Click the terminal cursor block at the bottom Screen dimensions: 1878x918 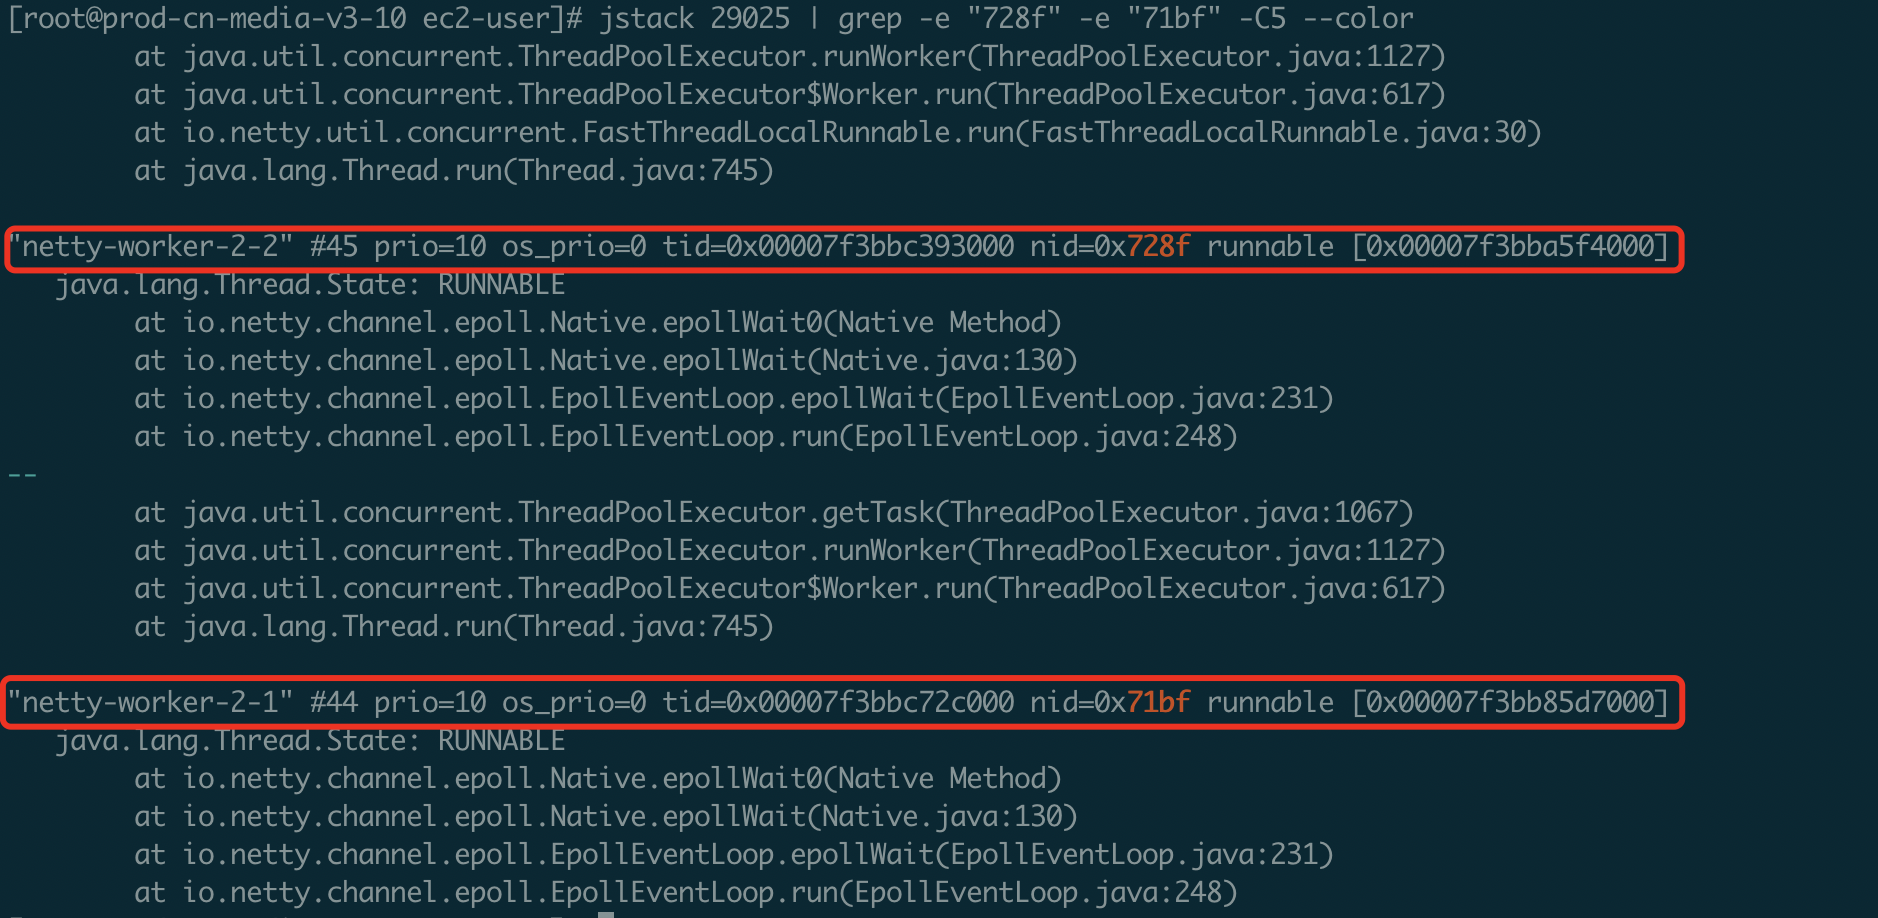coord(606,914)
